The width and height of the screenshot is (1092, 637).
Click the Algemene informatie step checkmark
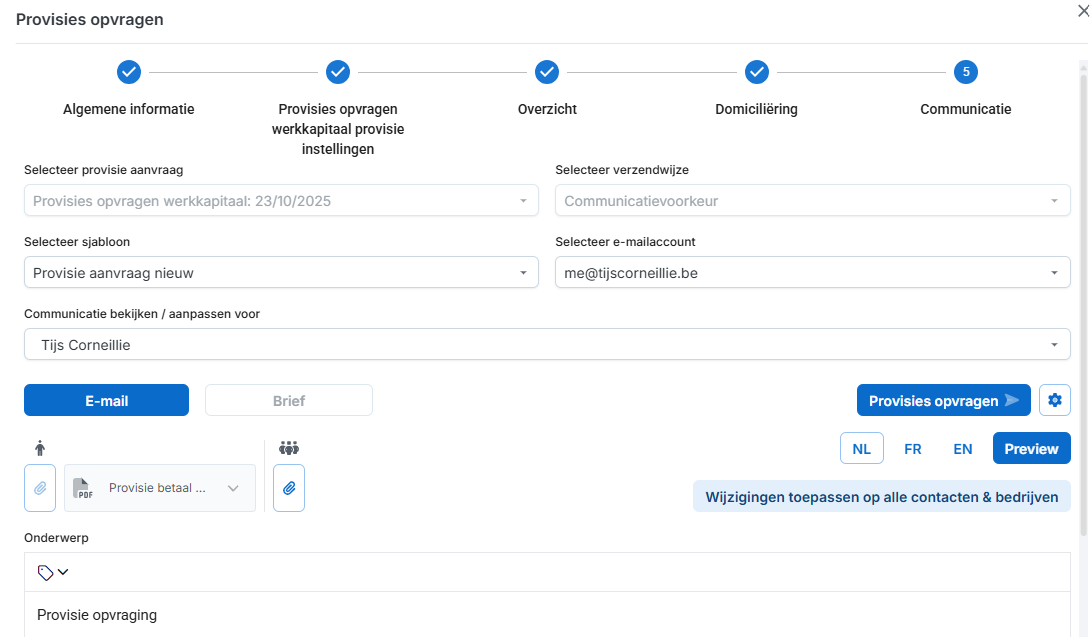pyautogui.click(x=129, y=72)
